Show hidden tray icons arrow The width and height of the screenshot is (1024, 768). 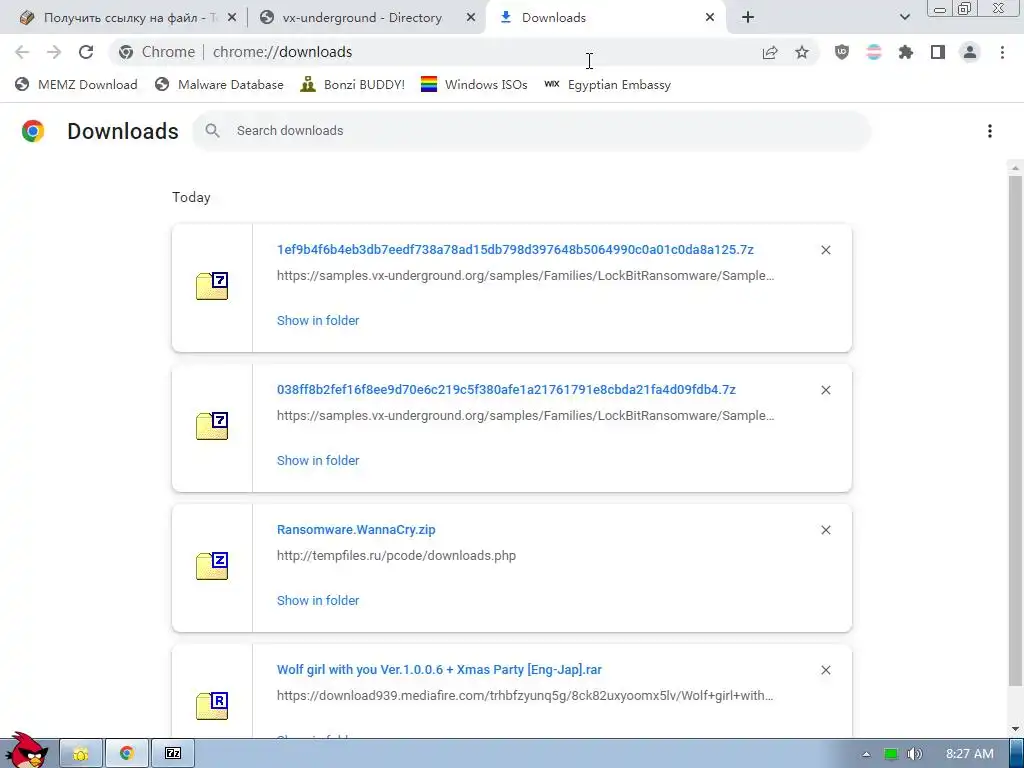[866, 754]
